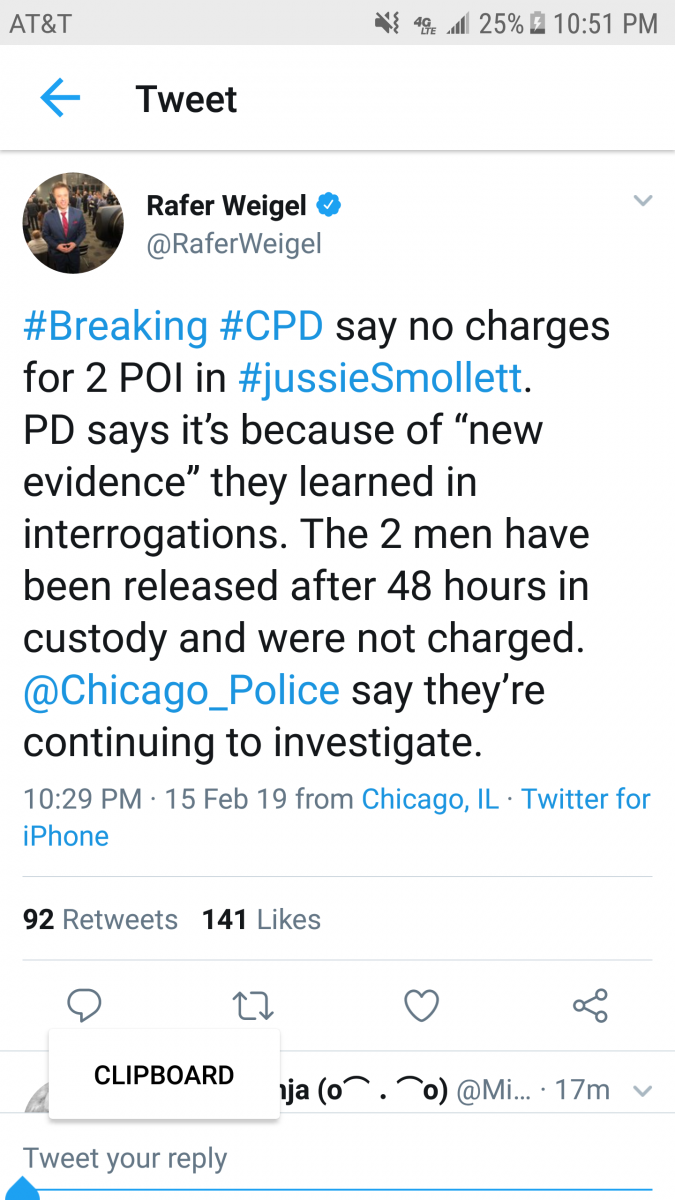
Task: View the 92 Retweets list
Action: pyautogui.click(x=100, y=920)
